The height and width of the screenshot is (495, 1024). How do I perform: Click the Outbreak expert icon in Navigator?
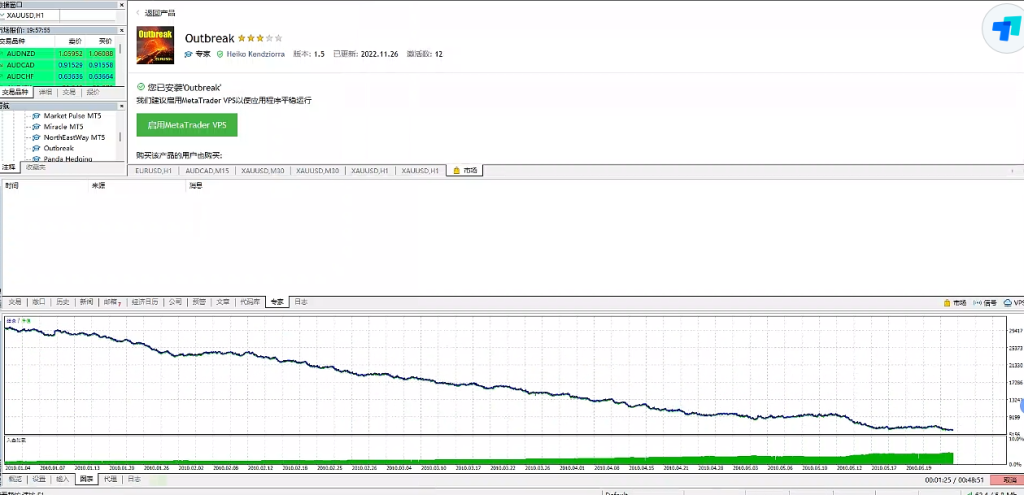tap(37, 148)
